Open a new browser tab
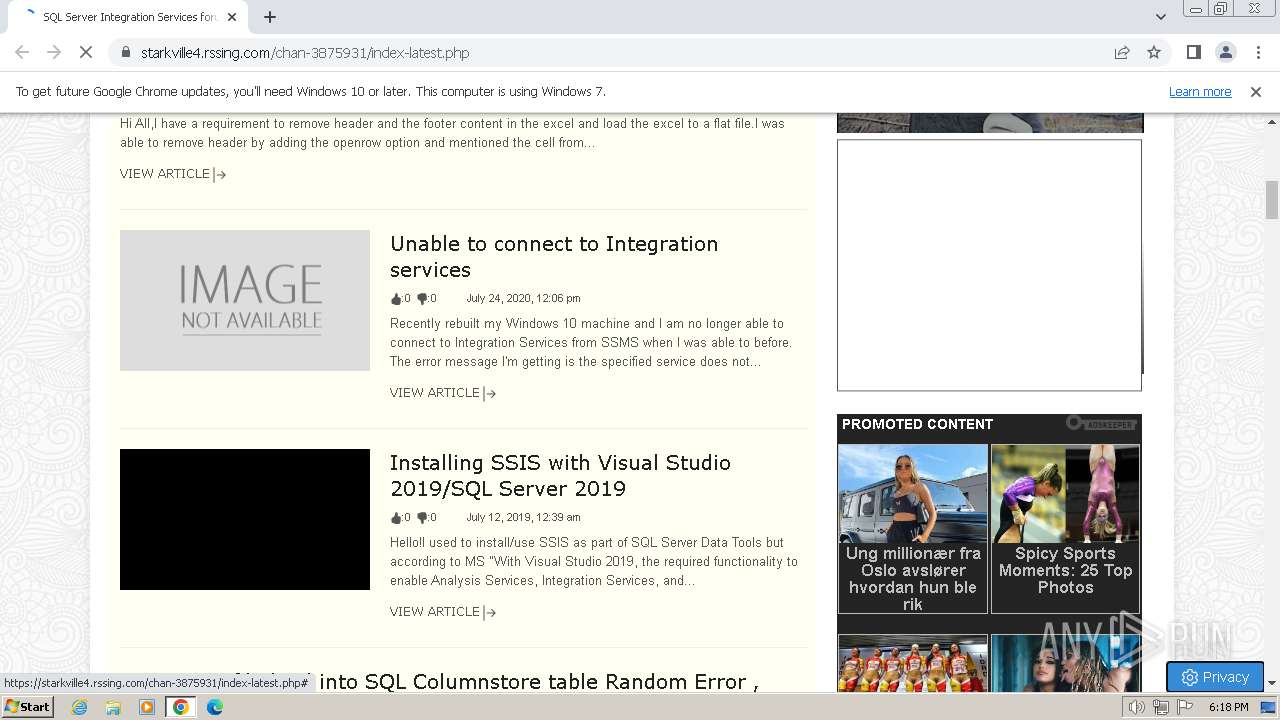This screenshot has width=1280, height=720. (x=270, y=17)
